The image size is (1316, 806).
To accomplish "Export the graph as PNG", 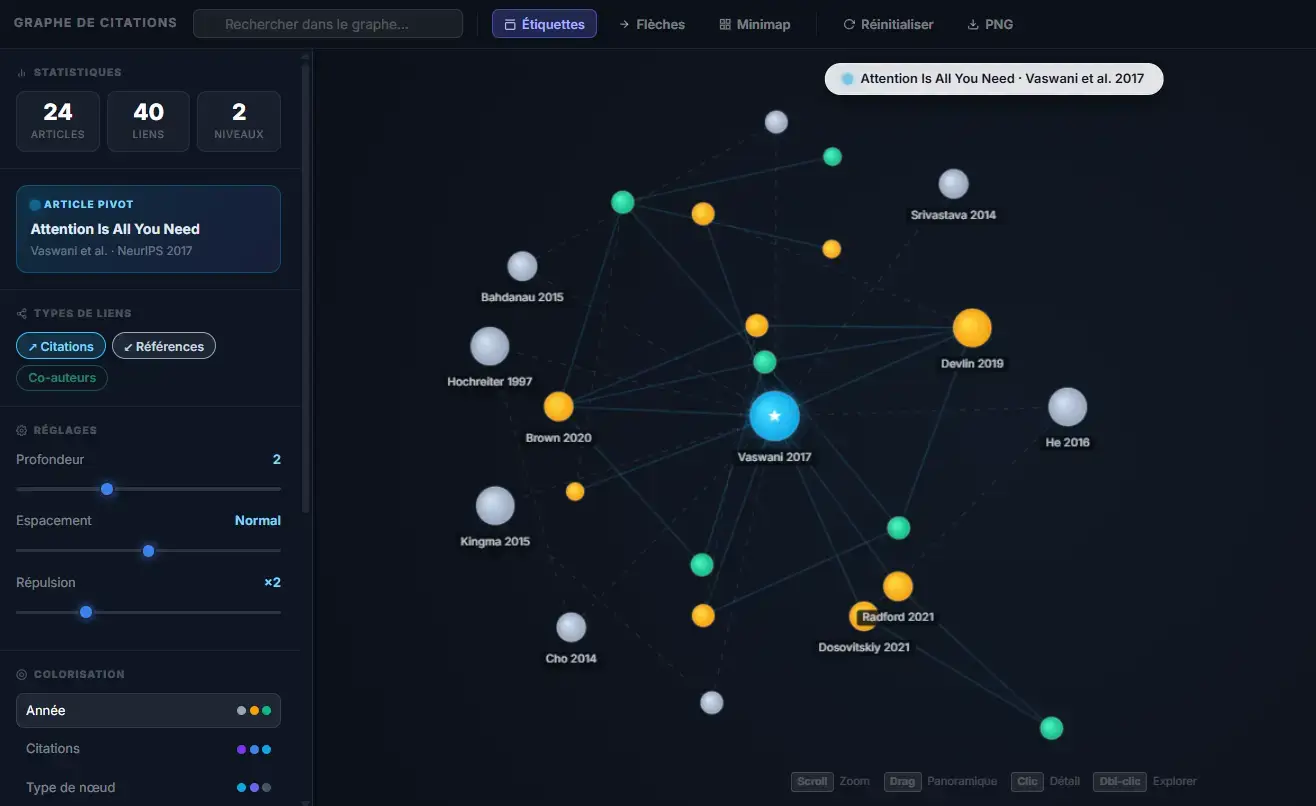I will pyautogui.click(x=990, y=24).
